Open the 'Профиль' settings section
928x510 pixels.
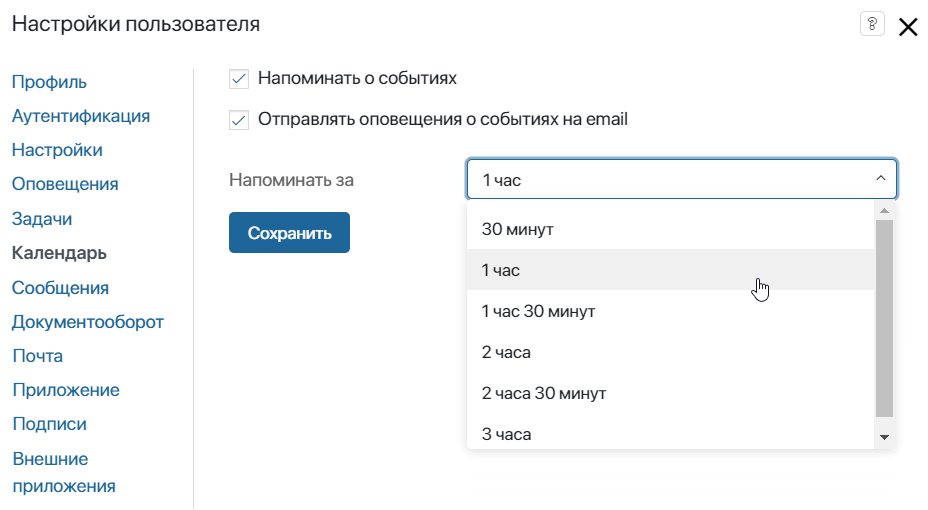point(49,82)
